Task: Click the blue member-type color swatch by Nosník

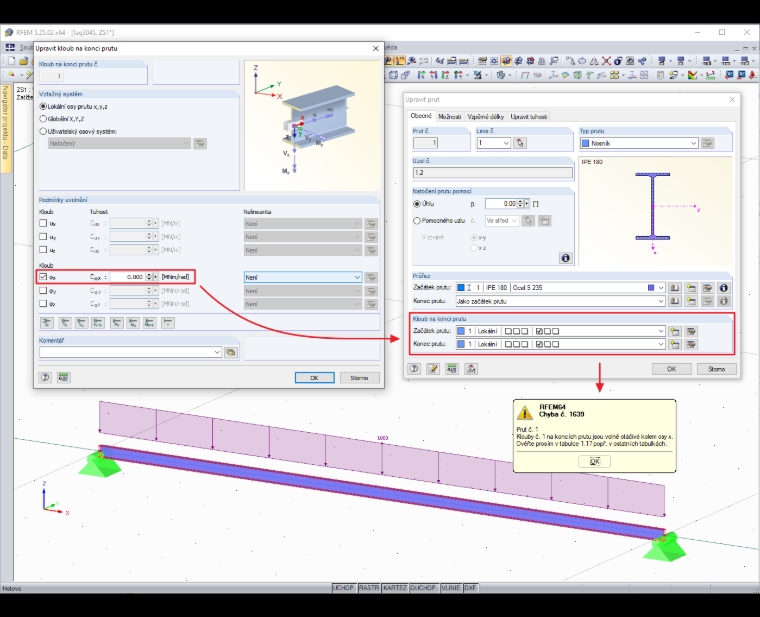Action: [x=585, y=143]
